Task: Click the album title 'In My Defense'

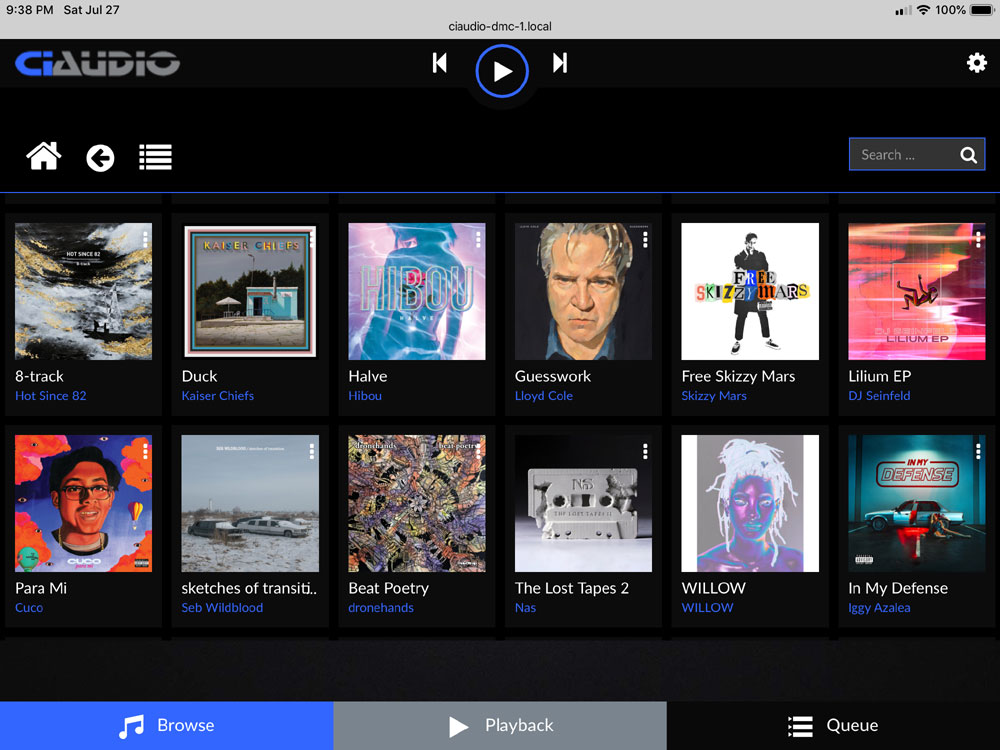Action: (898, 588)
